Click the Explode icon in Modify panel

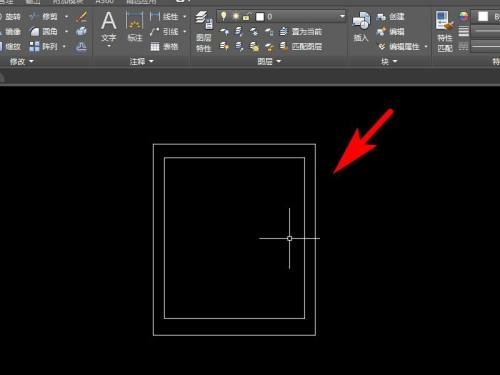click(81, 31)
